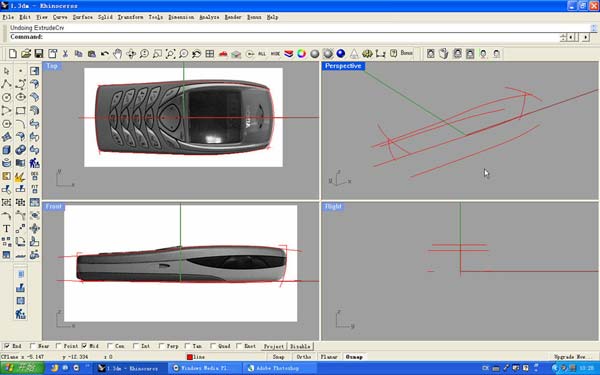Select the Pan hand tool
Viewport: 600px width, 375px height.
click(x=117, y=54)
